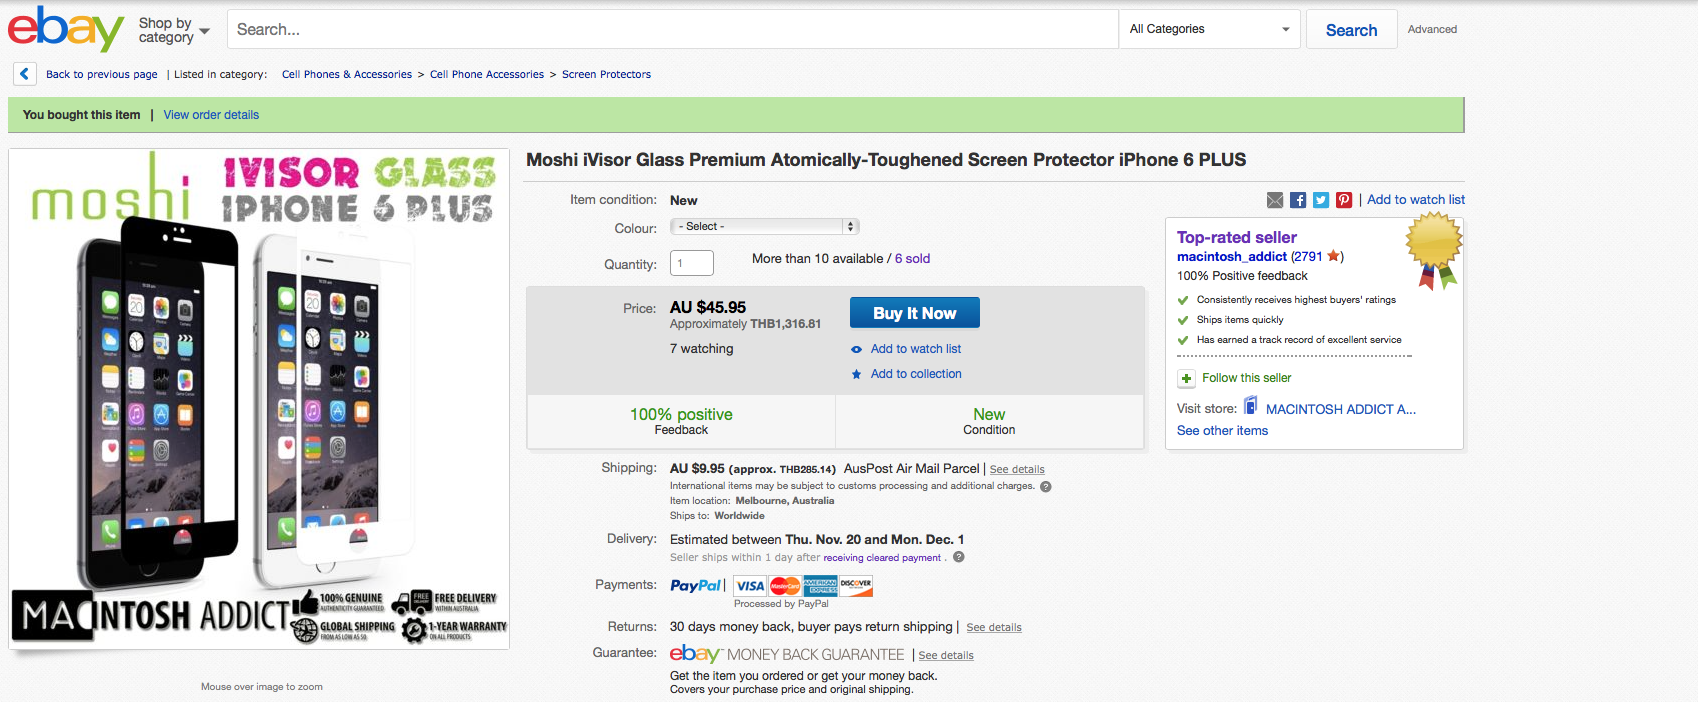Click the back arrow icon

pos(25,74)
